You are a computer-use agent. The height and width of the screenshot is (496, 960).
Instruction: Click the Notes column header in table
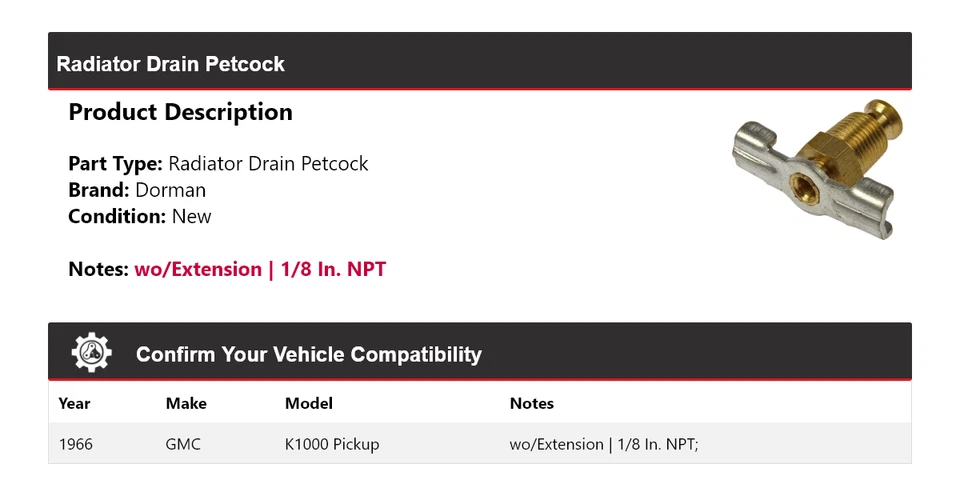click(x=531, y=404)
